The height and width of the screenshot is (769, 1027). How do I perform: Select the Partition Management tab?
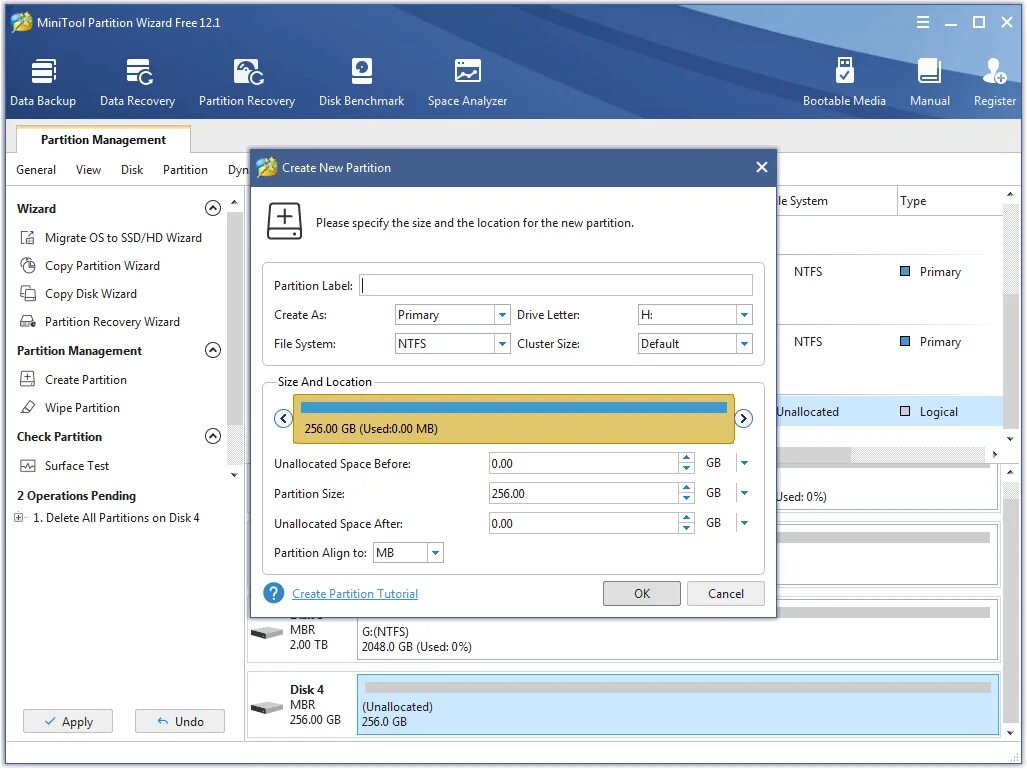click(103, 140)
